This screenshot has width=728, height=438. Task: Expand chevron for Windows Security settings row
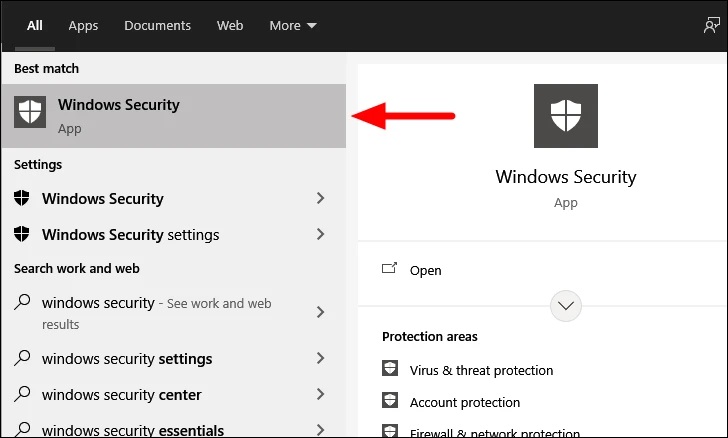tap(320, 234)
